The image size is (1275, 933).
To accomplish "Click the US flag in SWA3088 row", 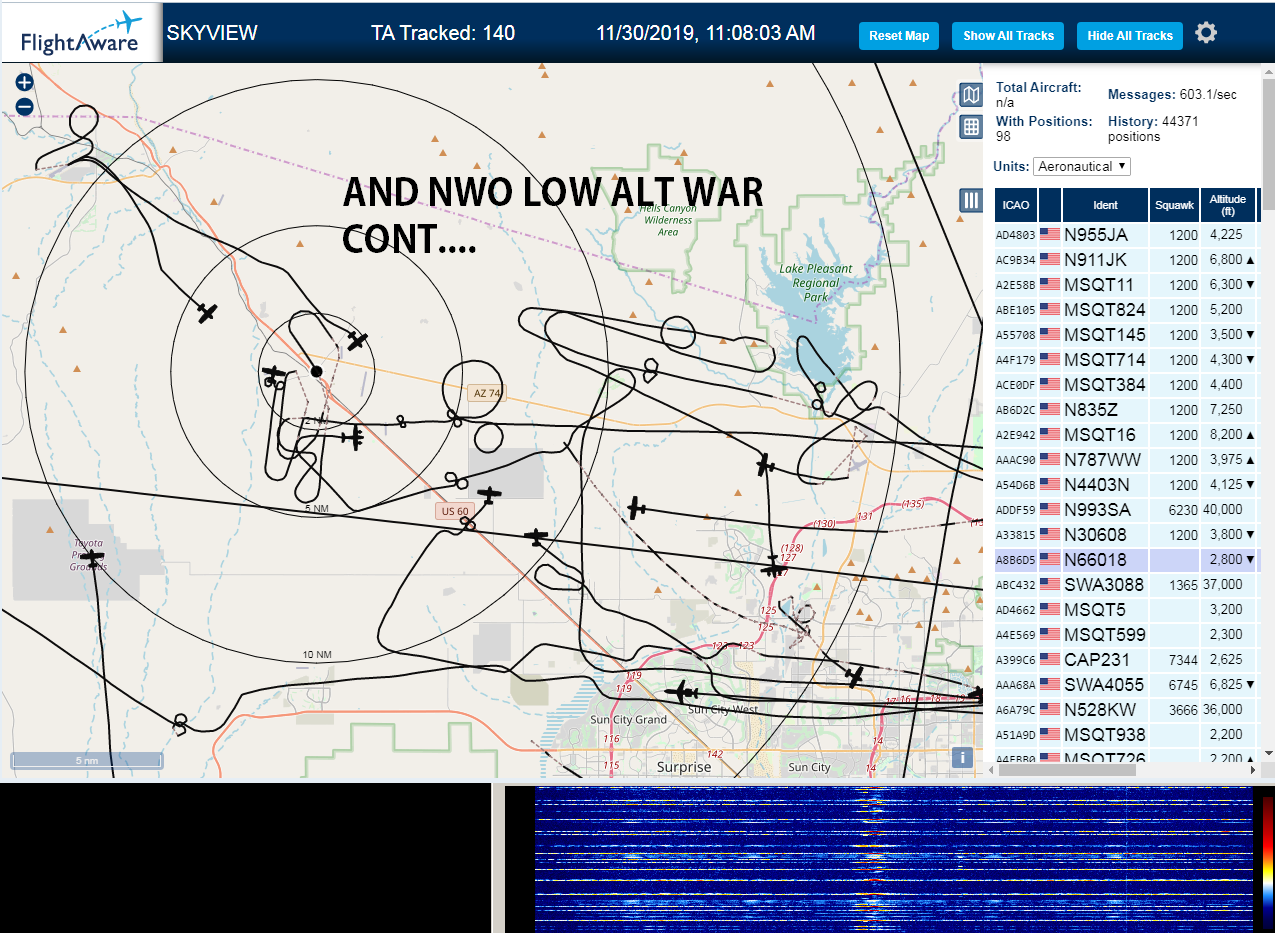I will pos(1050,584).
